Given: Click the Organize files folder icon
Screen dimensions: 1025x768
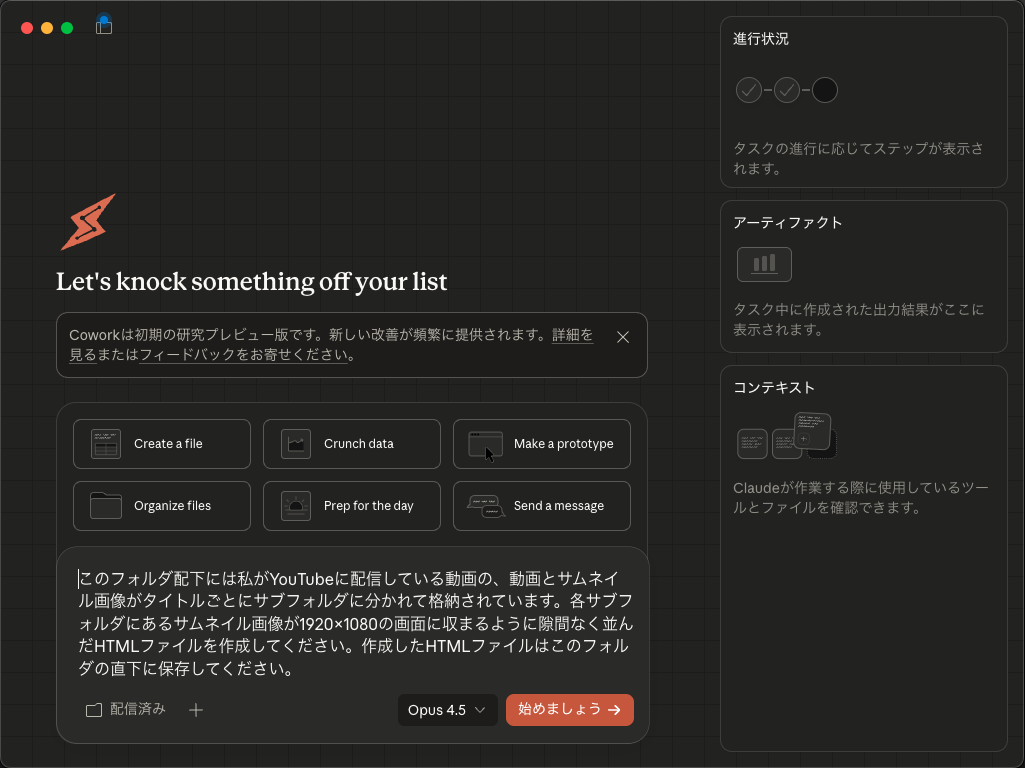Looking at the screenshot, I should 106,506.
